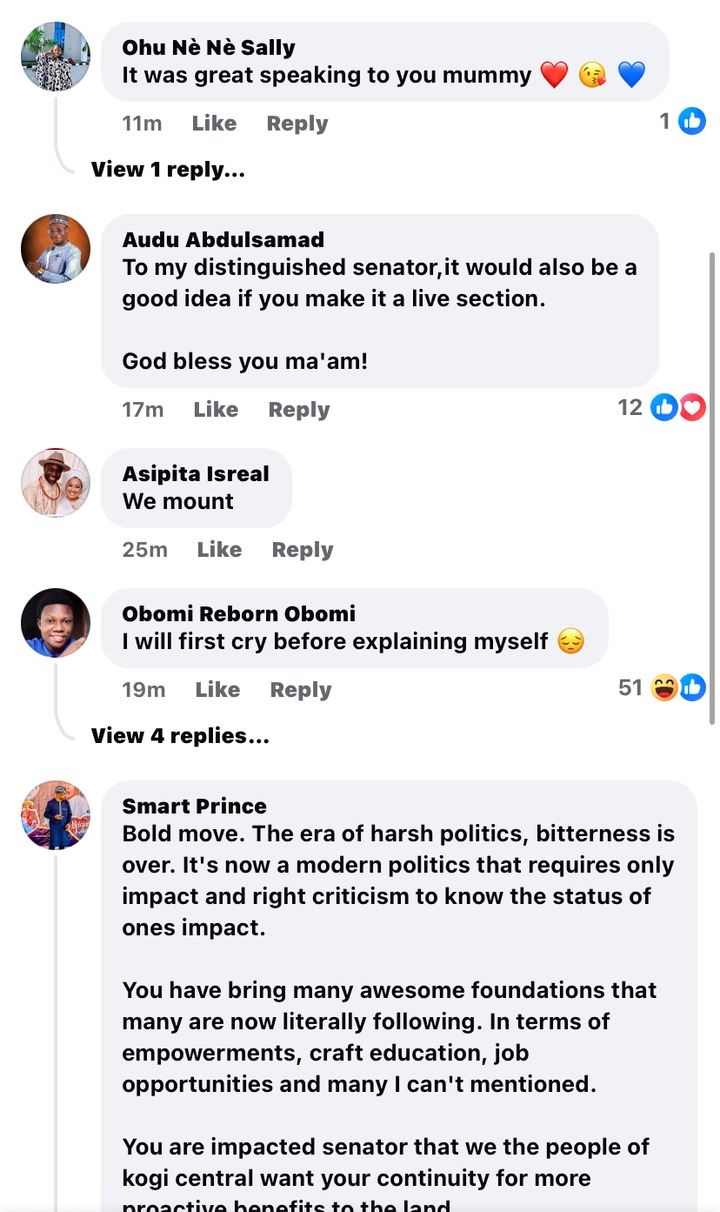Open Audu Abdulsamad's profile avatar
720x1212 pixels.
[56, 249]
